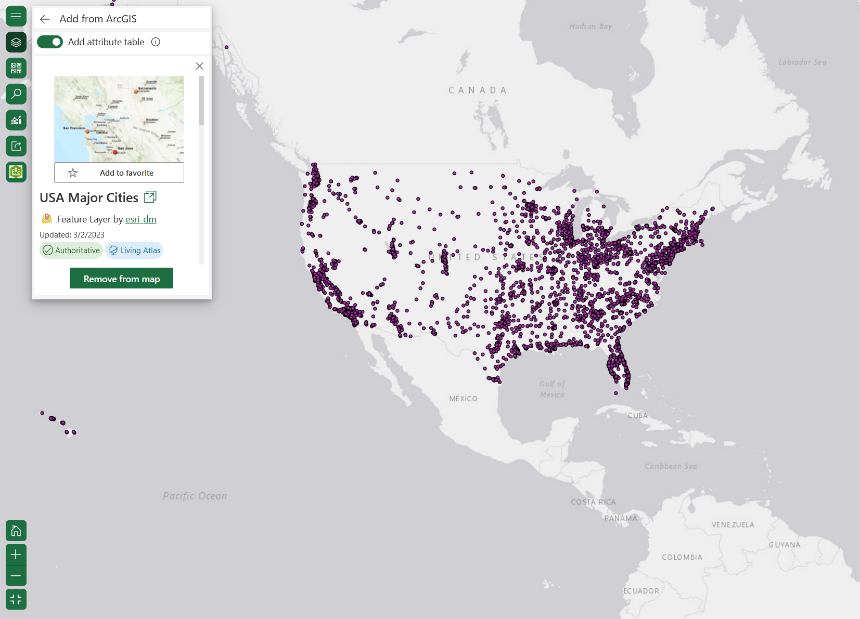Click the info icon beside attribute table

[x=156, y=42]
